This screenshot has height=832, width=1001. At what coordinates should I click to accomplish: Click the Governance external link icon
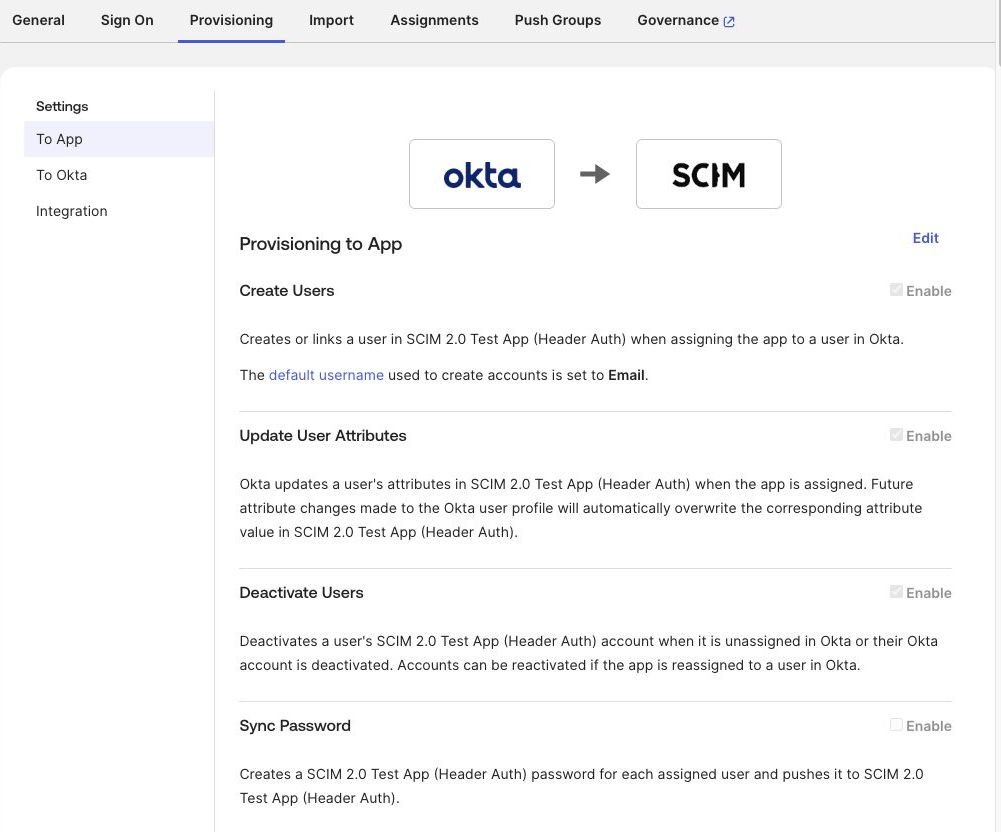click(729, 22)
